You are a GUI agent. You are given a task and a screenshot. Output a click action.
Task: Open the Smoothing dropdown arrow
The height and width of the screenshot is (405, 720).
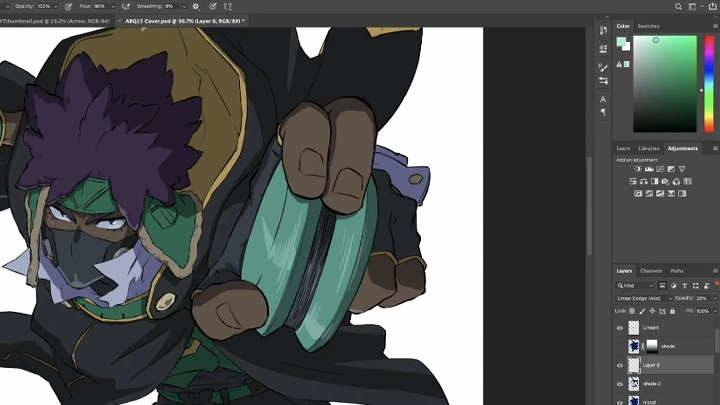(x=184, y=6)
